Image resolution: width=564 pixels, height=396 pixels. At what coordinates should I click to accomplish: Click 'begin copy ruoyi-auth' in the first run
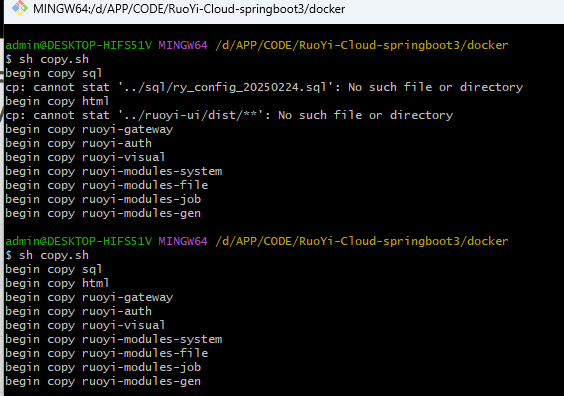(78, 144)
